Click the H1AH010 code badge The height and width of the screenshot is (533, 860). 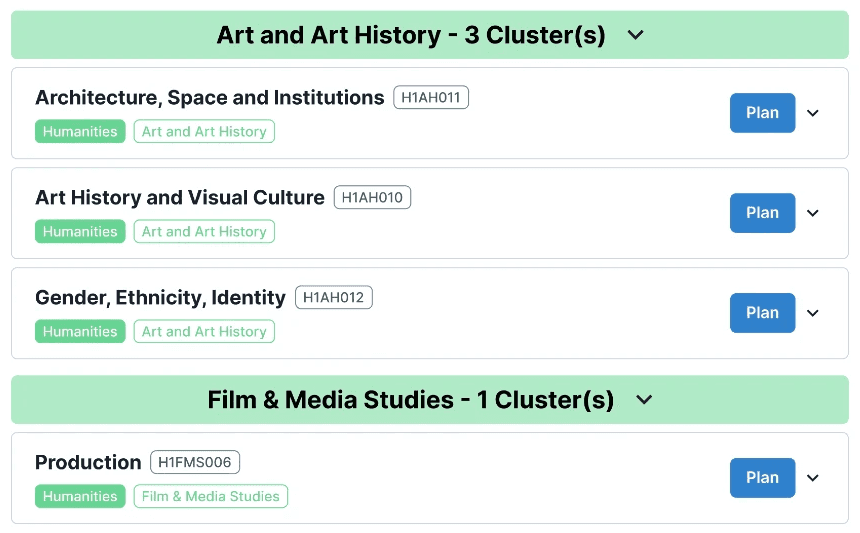372,197
